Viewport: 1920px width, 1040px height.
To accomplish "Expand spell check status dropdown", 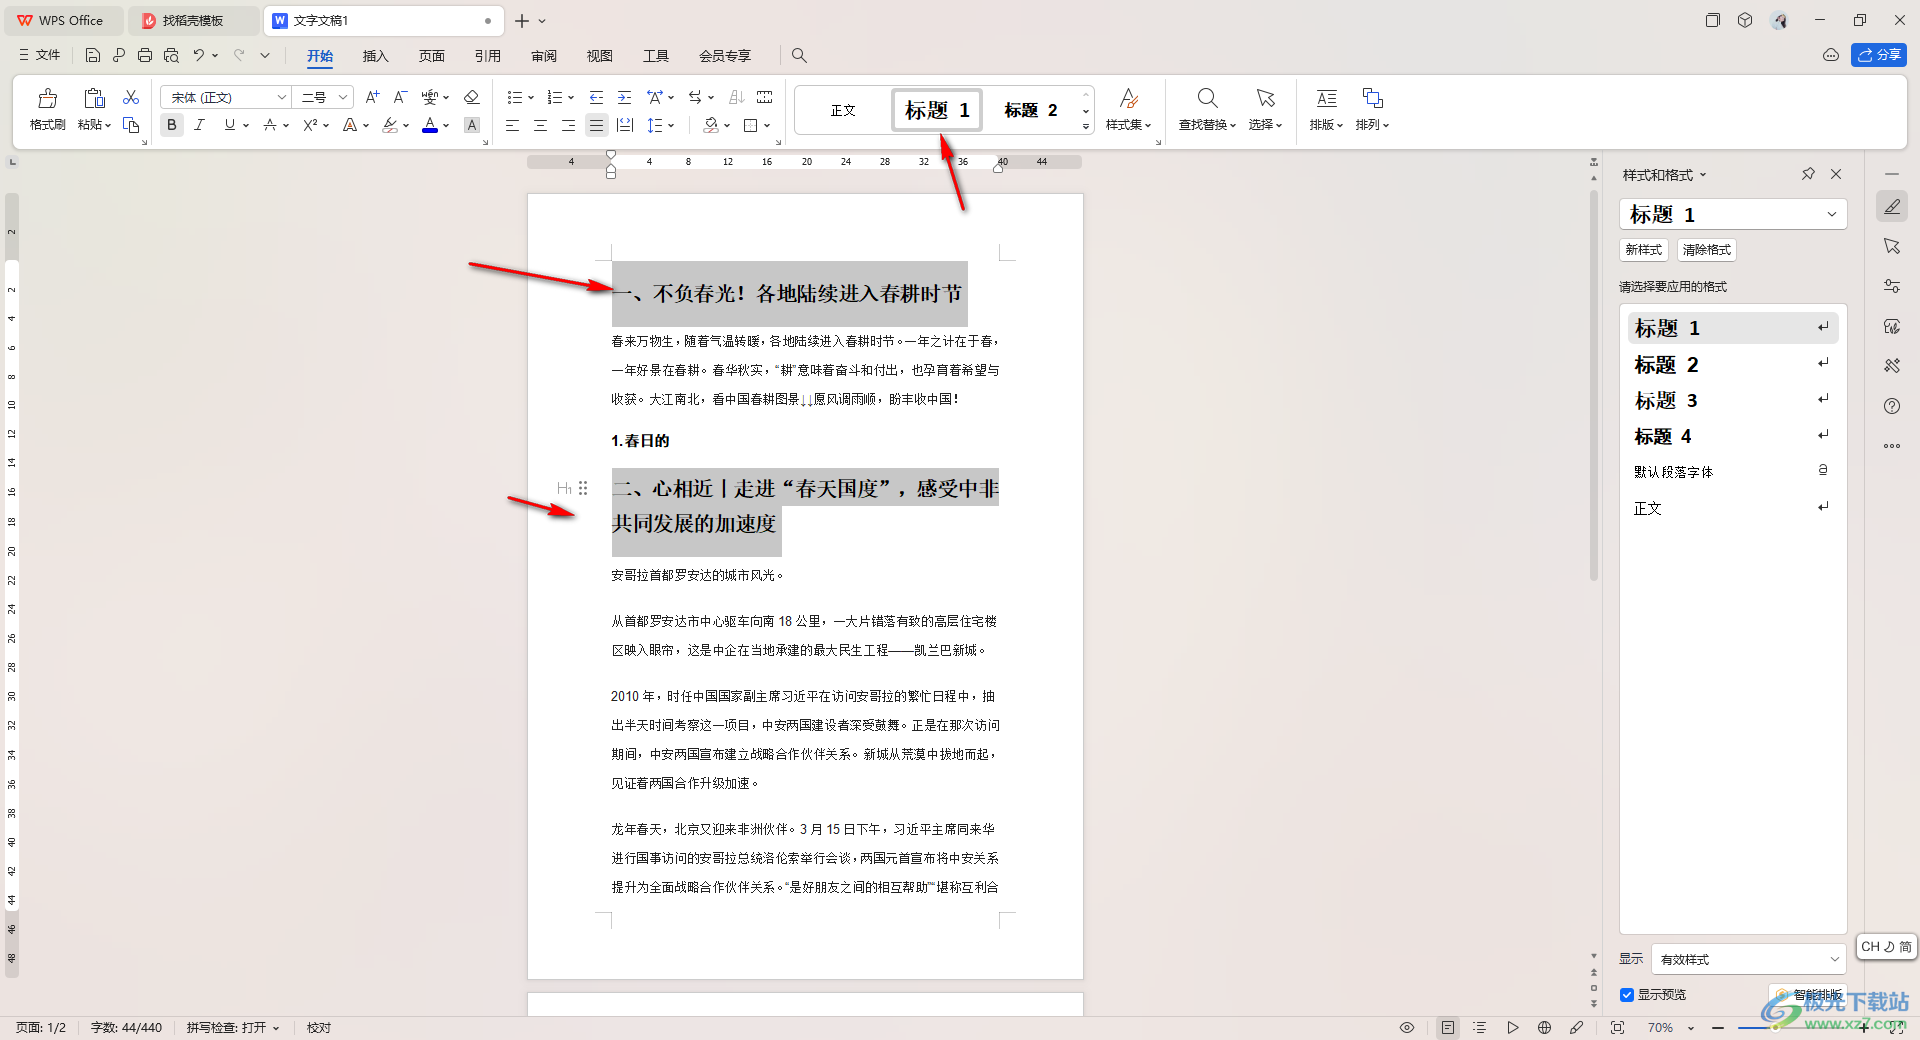I will point(276,1028).
